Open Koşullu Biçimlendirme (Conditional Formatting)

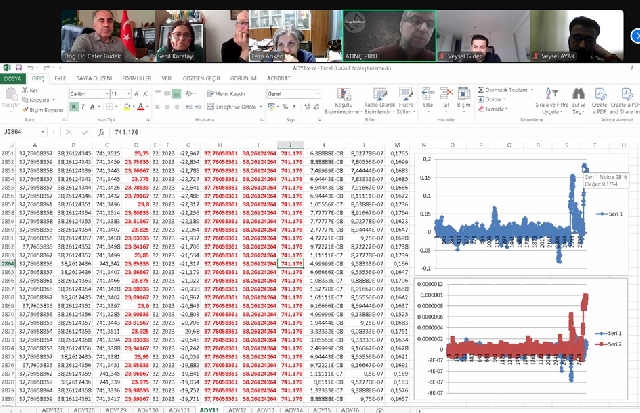point(343,101)
